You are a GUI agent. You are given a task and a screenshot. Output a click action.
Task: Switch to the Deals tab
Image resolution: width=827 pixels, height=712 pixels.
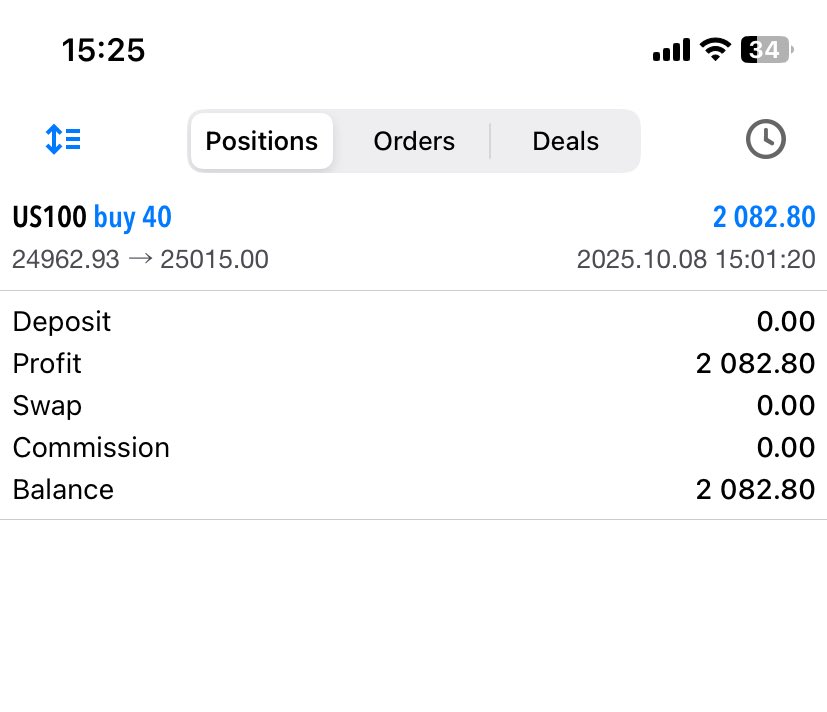point(565,141)
